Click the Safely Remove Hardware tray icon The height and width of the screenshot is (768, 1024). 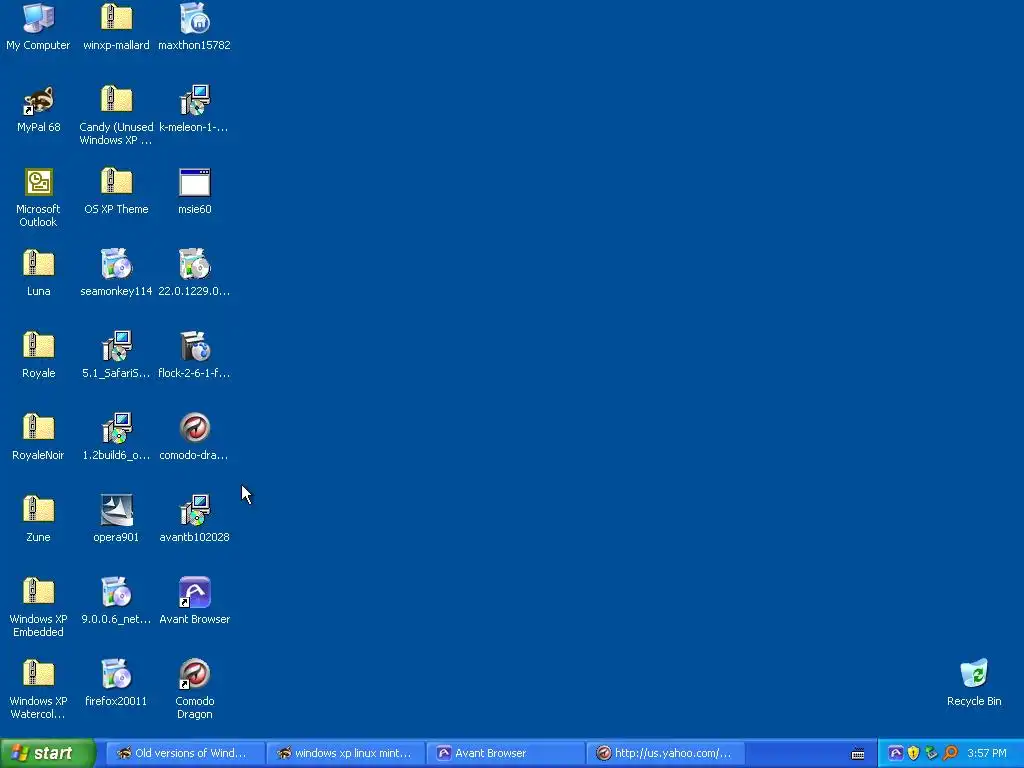pyautogui.click(x=931, y=753)
